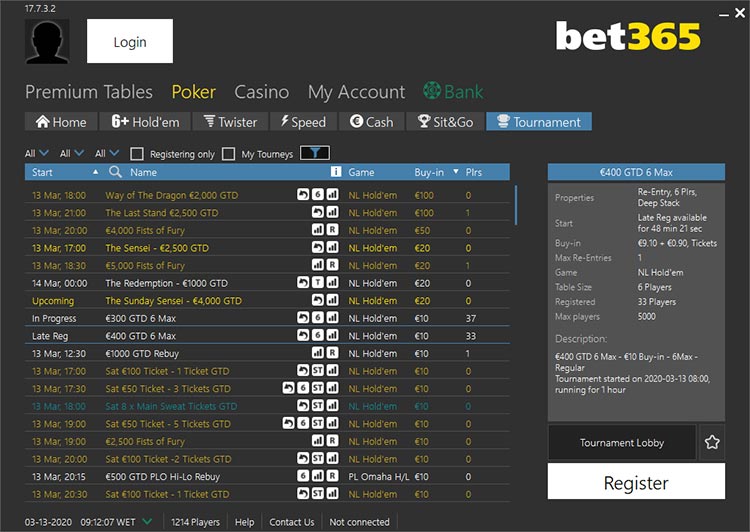Click the Not connected status text
Image resolution: width=750 pixels, height=532 pixels.
(359, 522)
